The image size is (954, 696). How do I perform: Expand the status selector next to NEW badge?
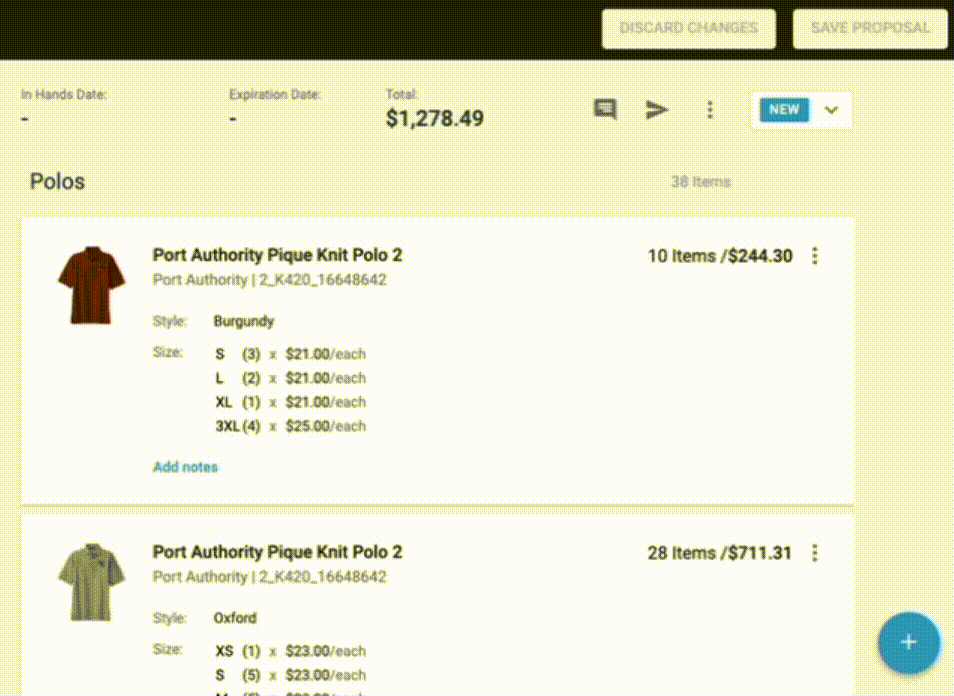(x=831, y=110)
